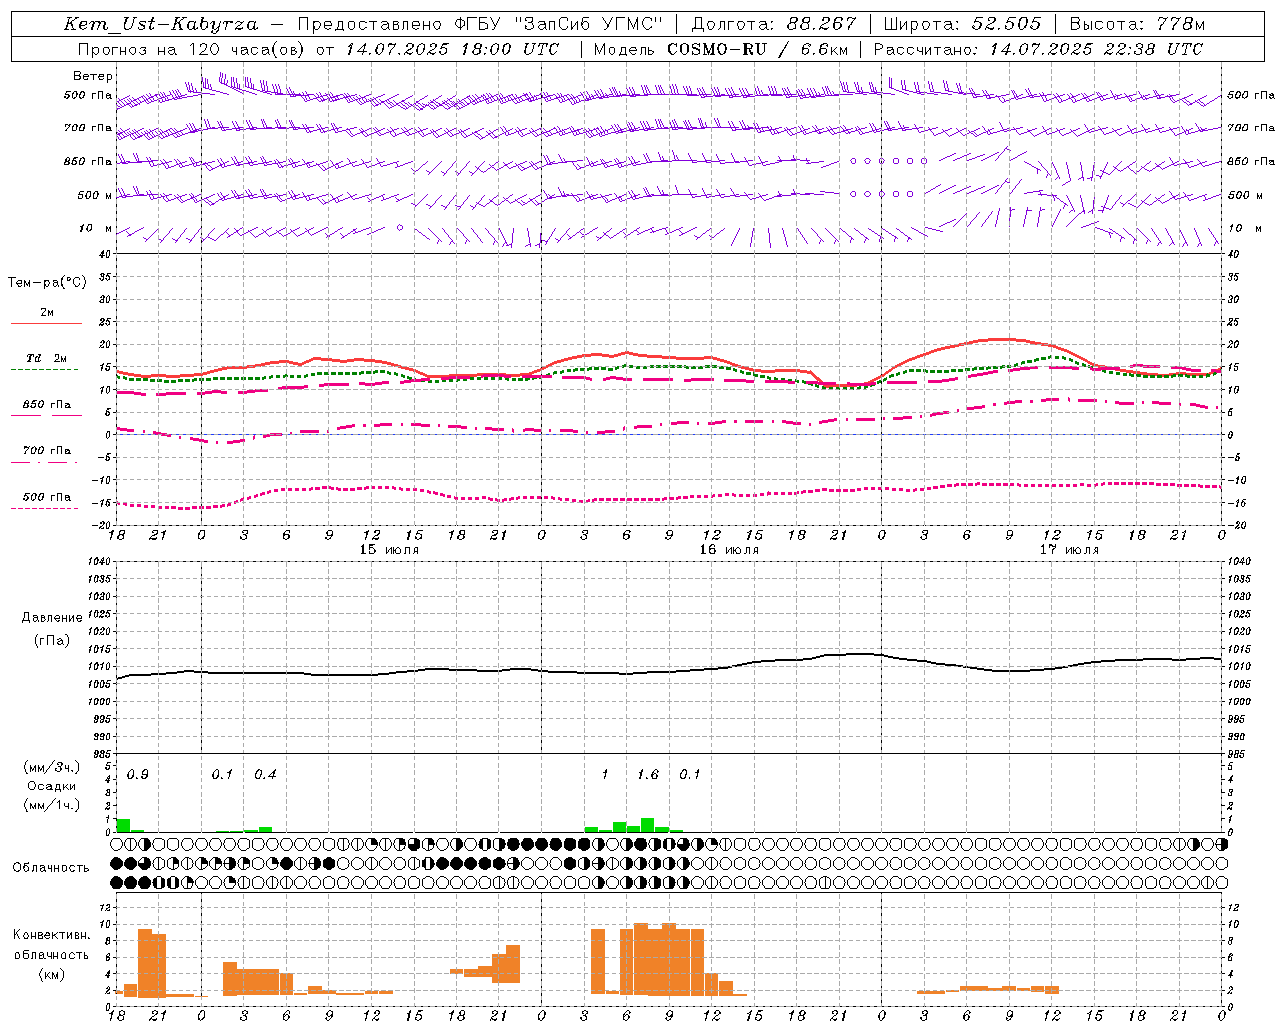Image resolution: width=1280 pixels, height=1024 pixels.
Task: Click the 0.9 precipitation total value
Action: click(138, 775)
